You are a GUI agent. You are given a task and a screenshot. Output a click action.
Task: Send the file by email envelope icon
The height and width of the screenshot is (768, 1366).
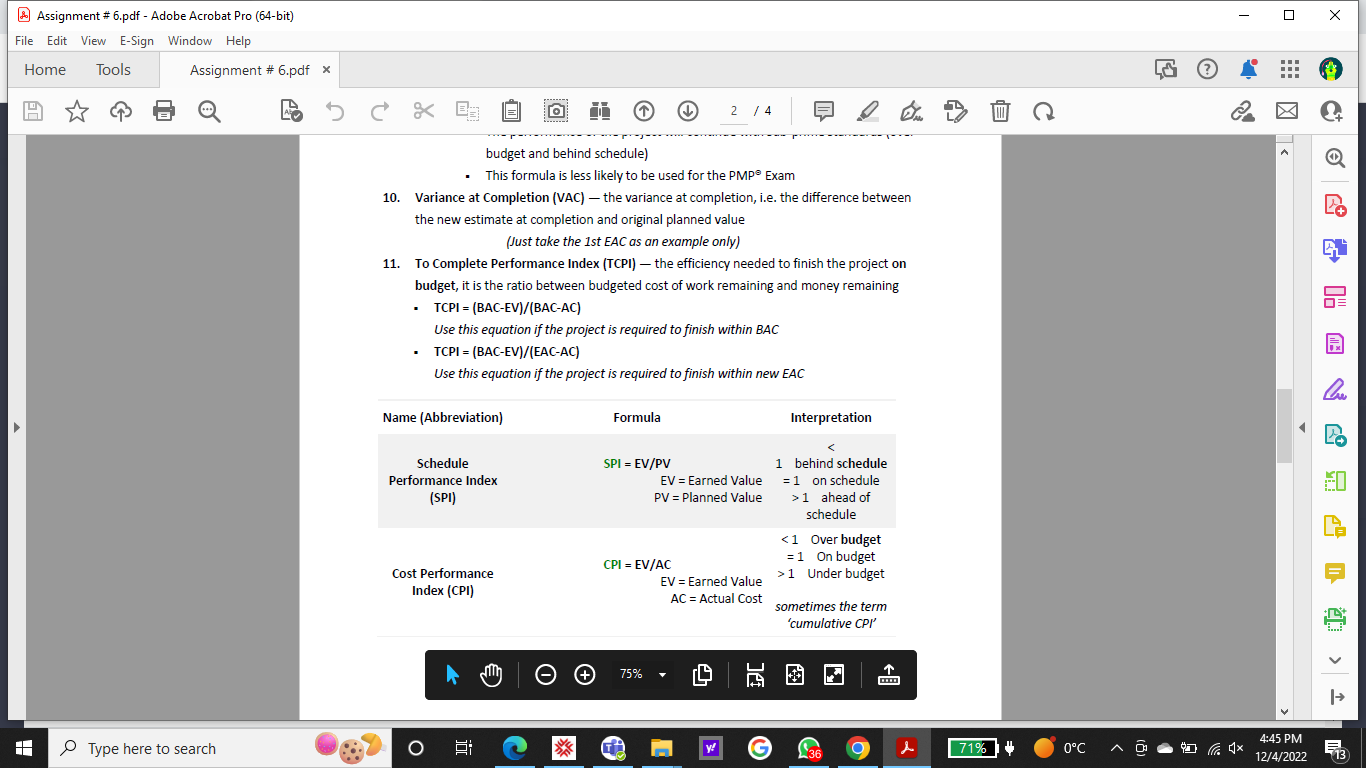coord(1287,111)
